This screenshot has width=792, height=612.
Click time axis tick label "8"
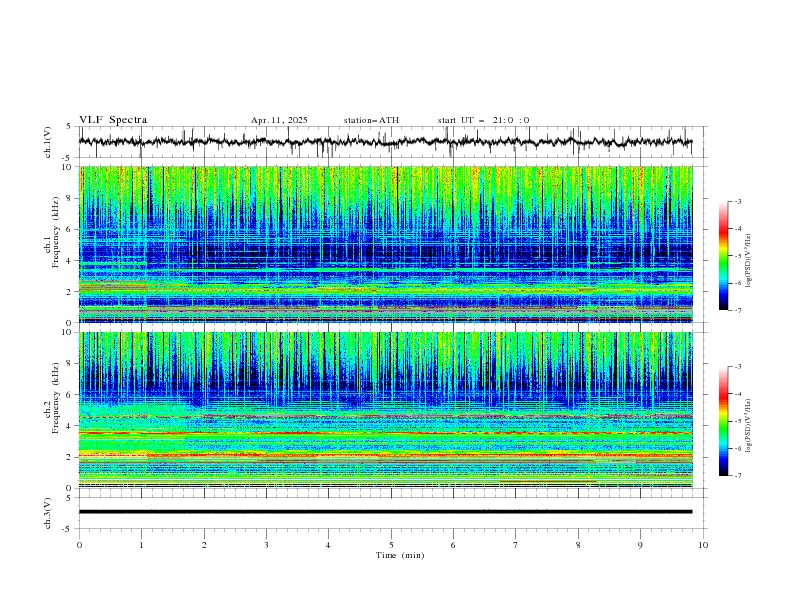578,545
